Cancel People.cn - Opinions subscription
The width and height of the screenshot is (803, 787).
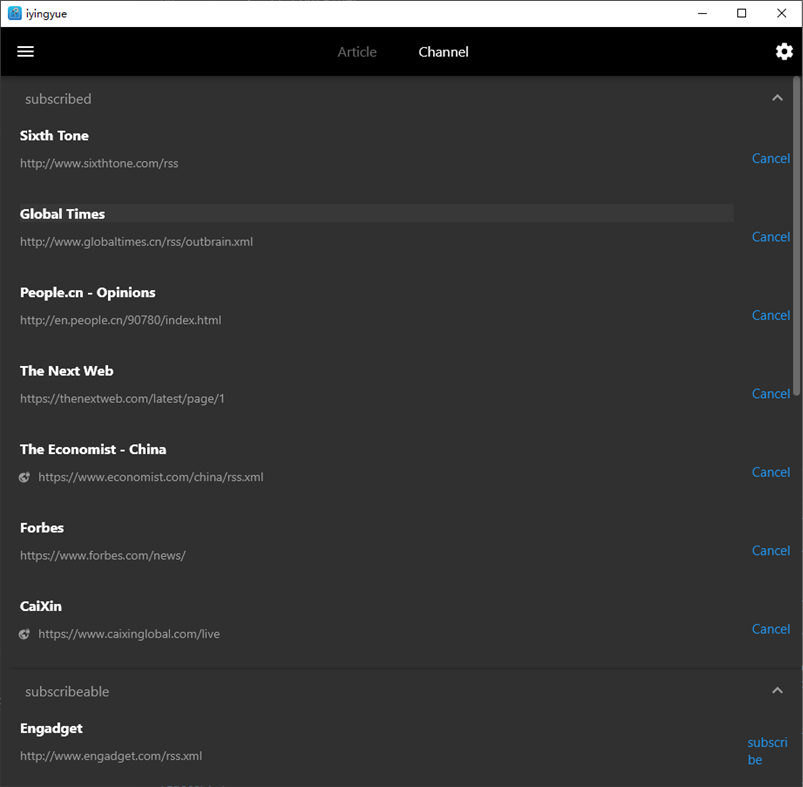click(x=771, y=315)
